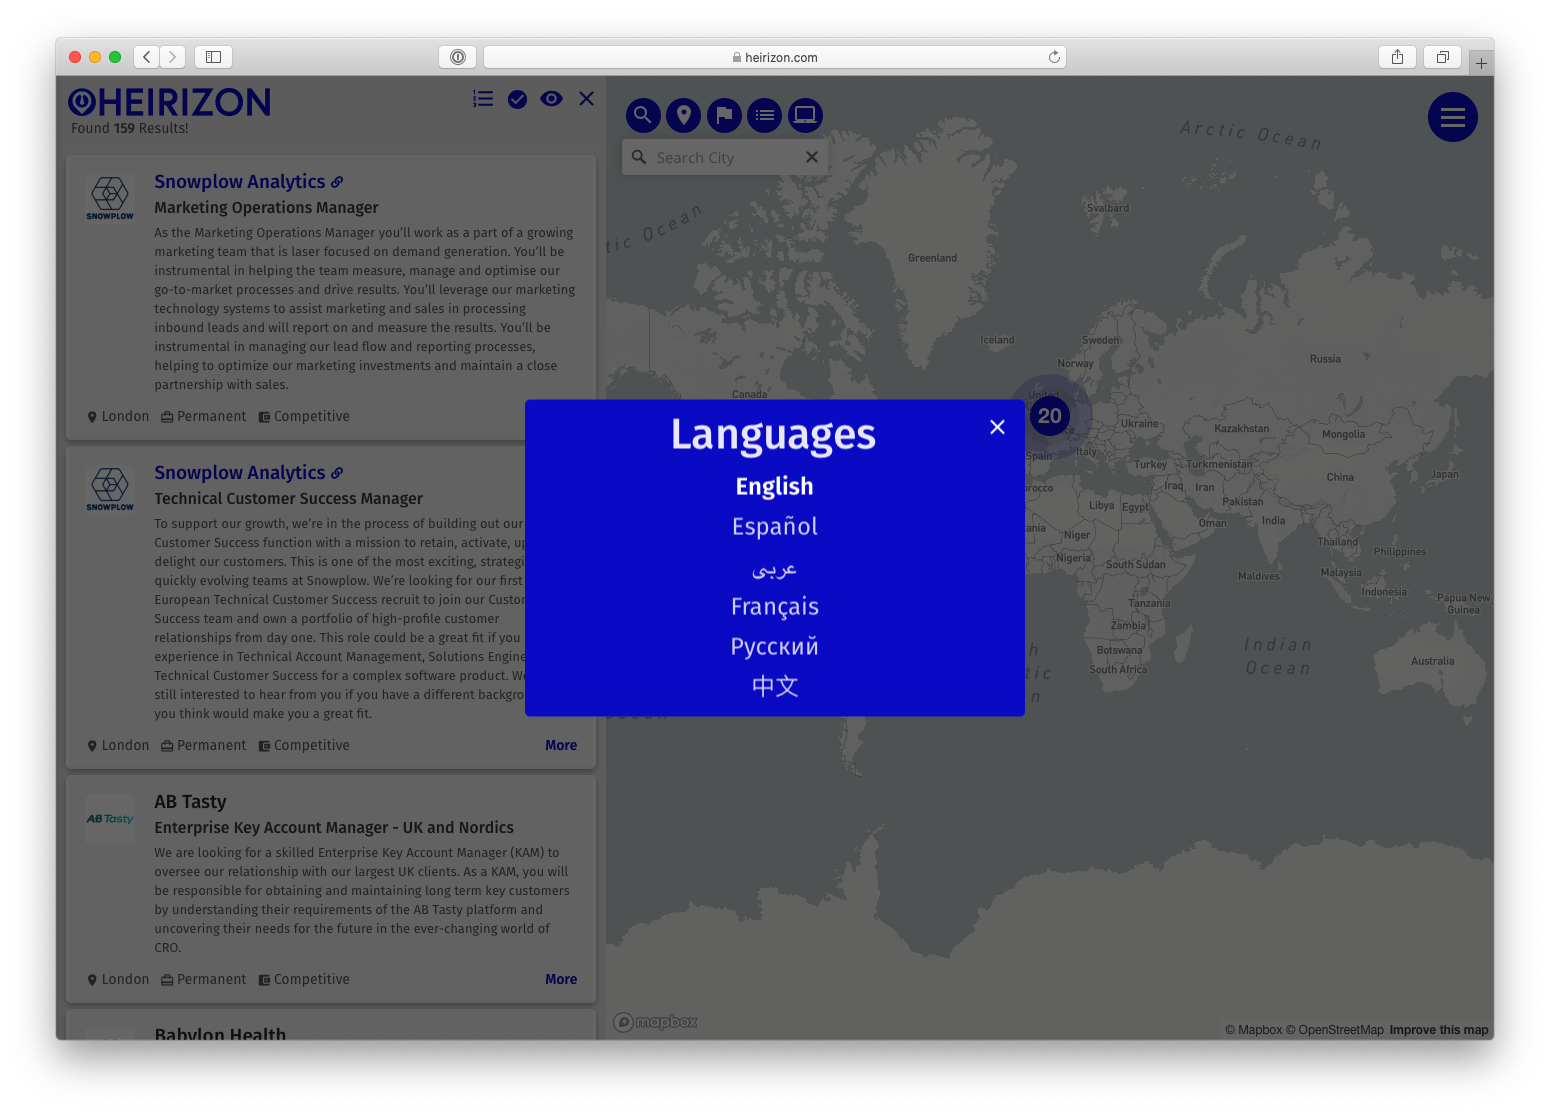Click the Marketing Operations Manager job title
1550x1114 pixels.
(x=266, y=208)
